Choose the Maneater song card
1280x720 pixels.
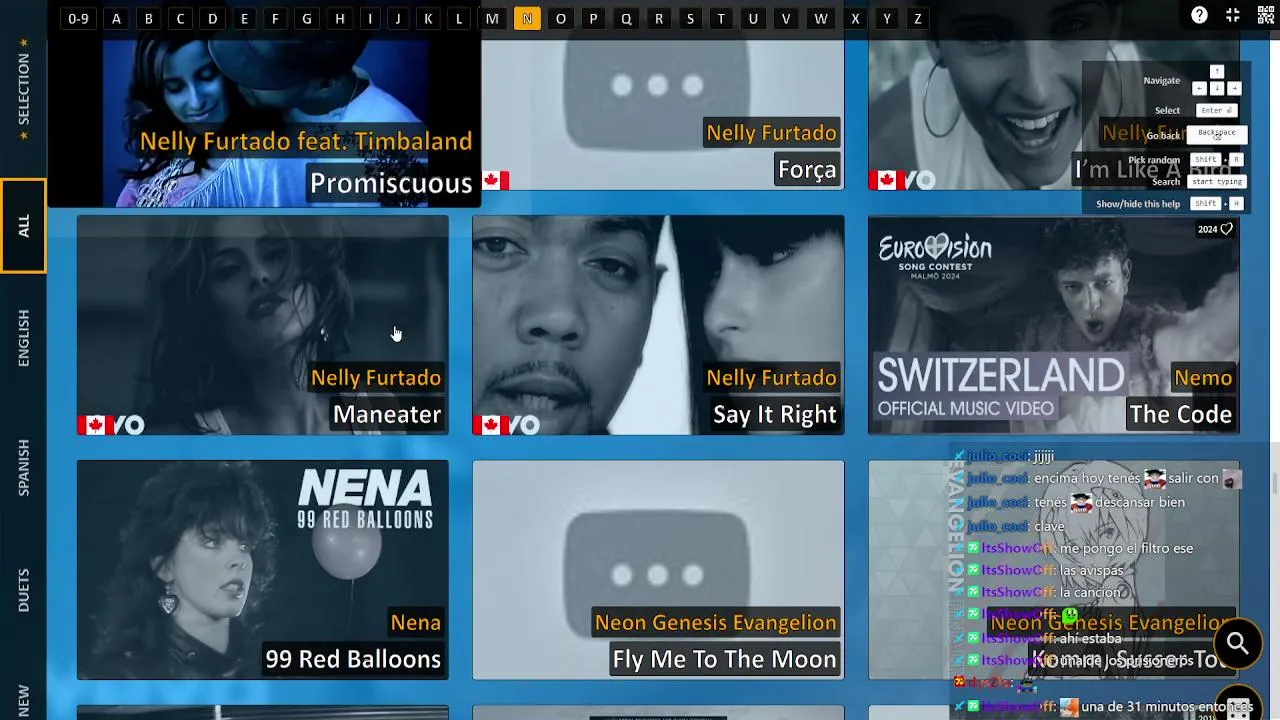pyautogui.click(x=263, y=325)
